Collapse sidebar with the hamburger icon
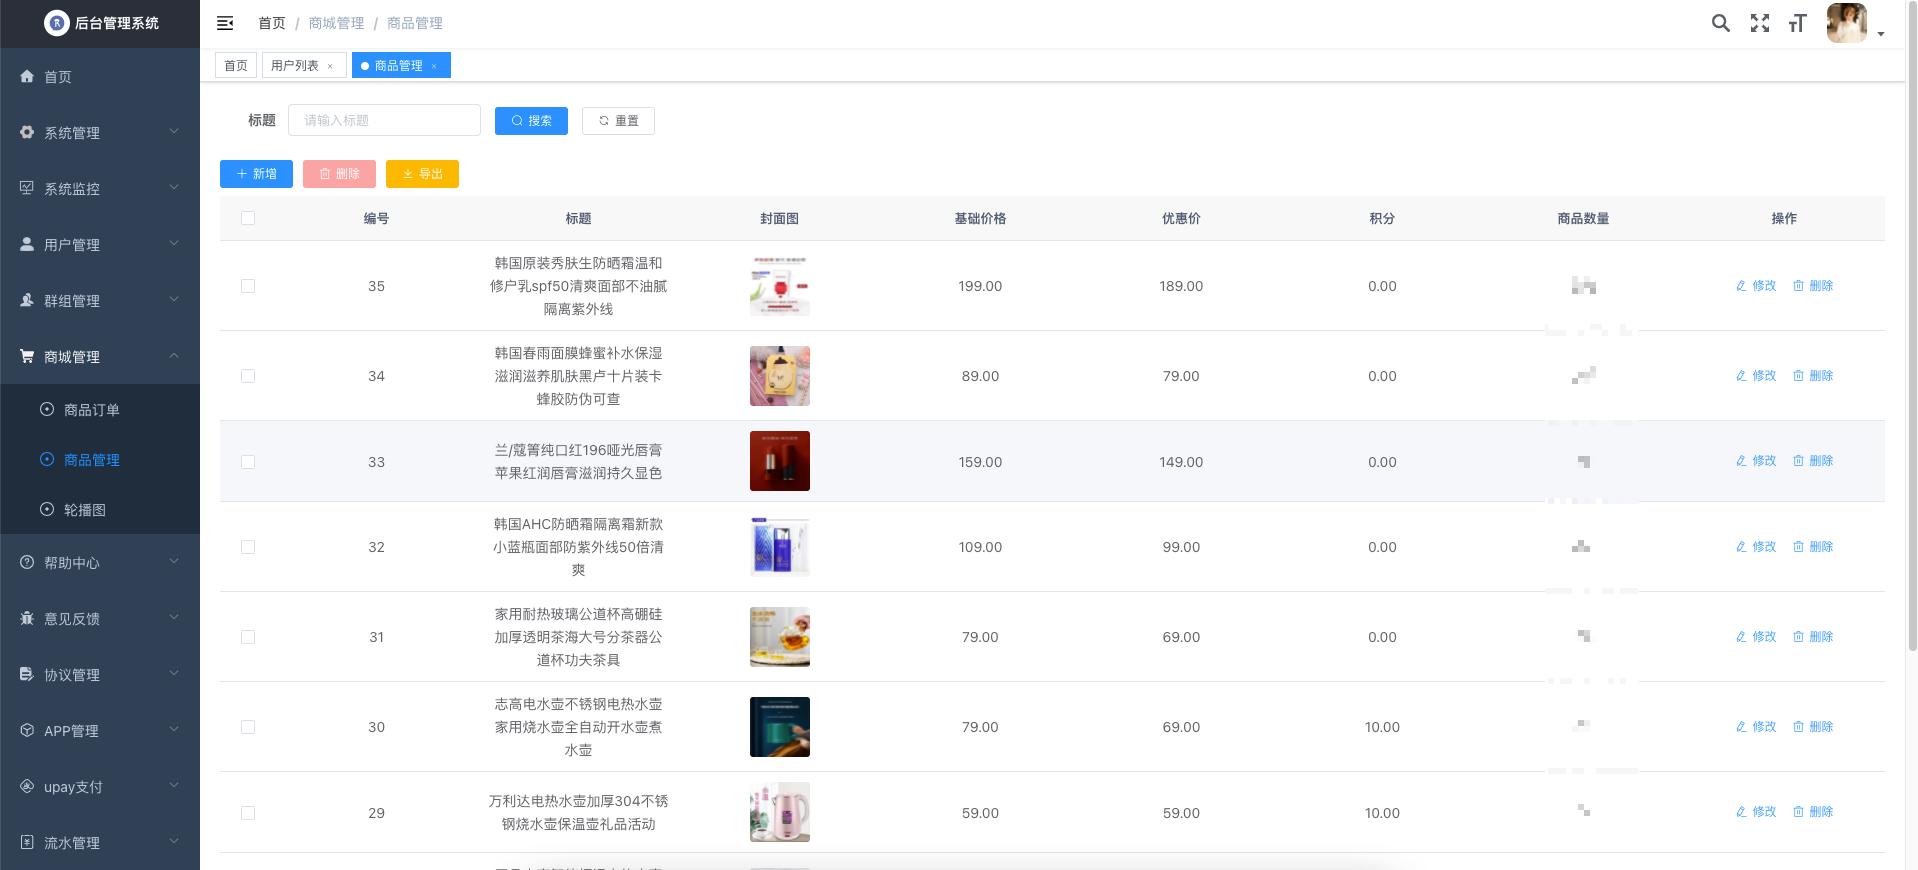The width and height of the screenshot is (1918, 870). [225, 23]
